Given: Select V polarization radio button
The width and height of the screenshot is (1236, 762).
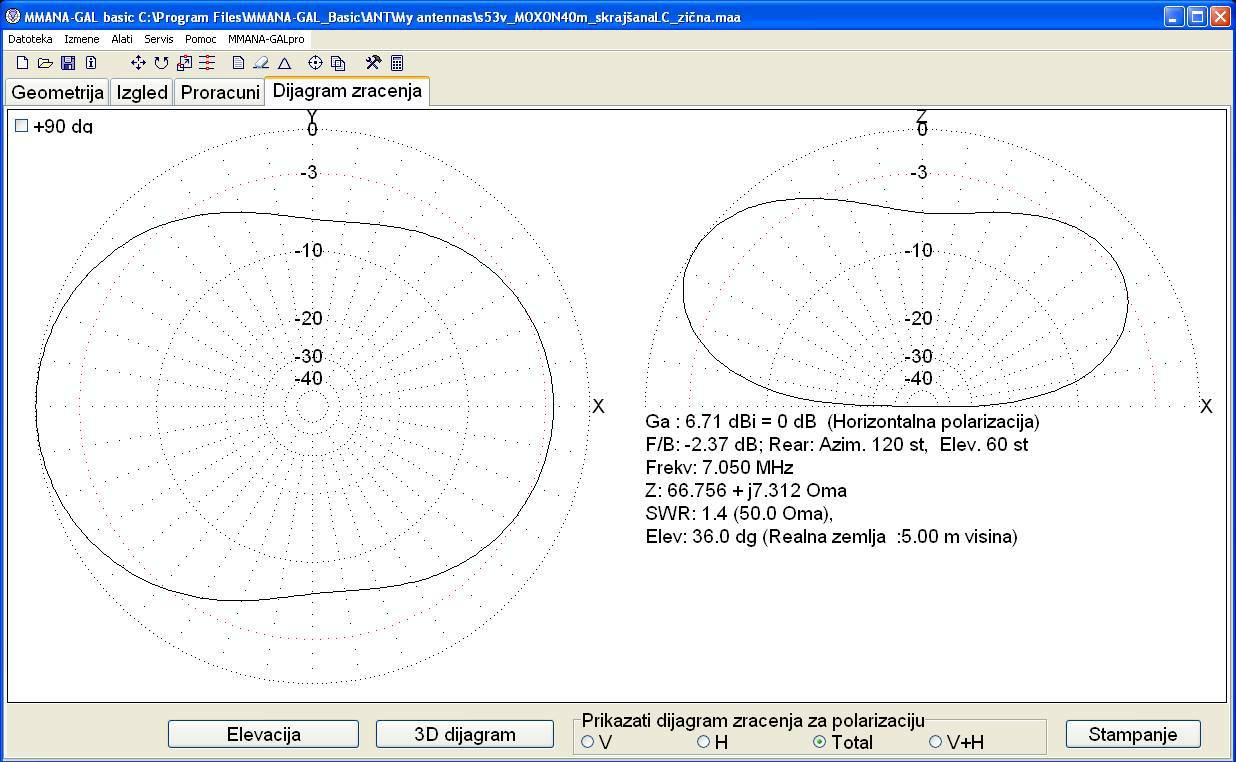Looking at the screenshot, I should pos(588,742).
